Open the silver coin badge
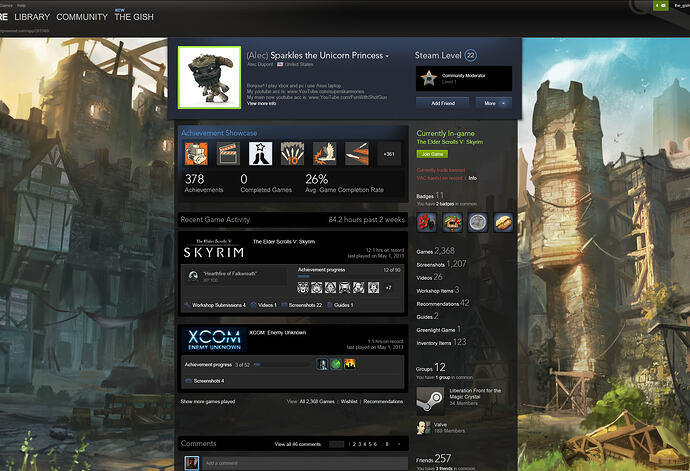This screenshot has width=690, height=471. [x=478, y=222]
